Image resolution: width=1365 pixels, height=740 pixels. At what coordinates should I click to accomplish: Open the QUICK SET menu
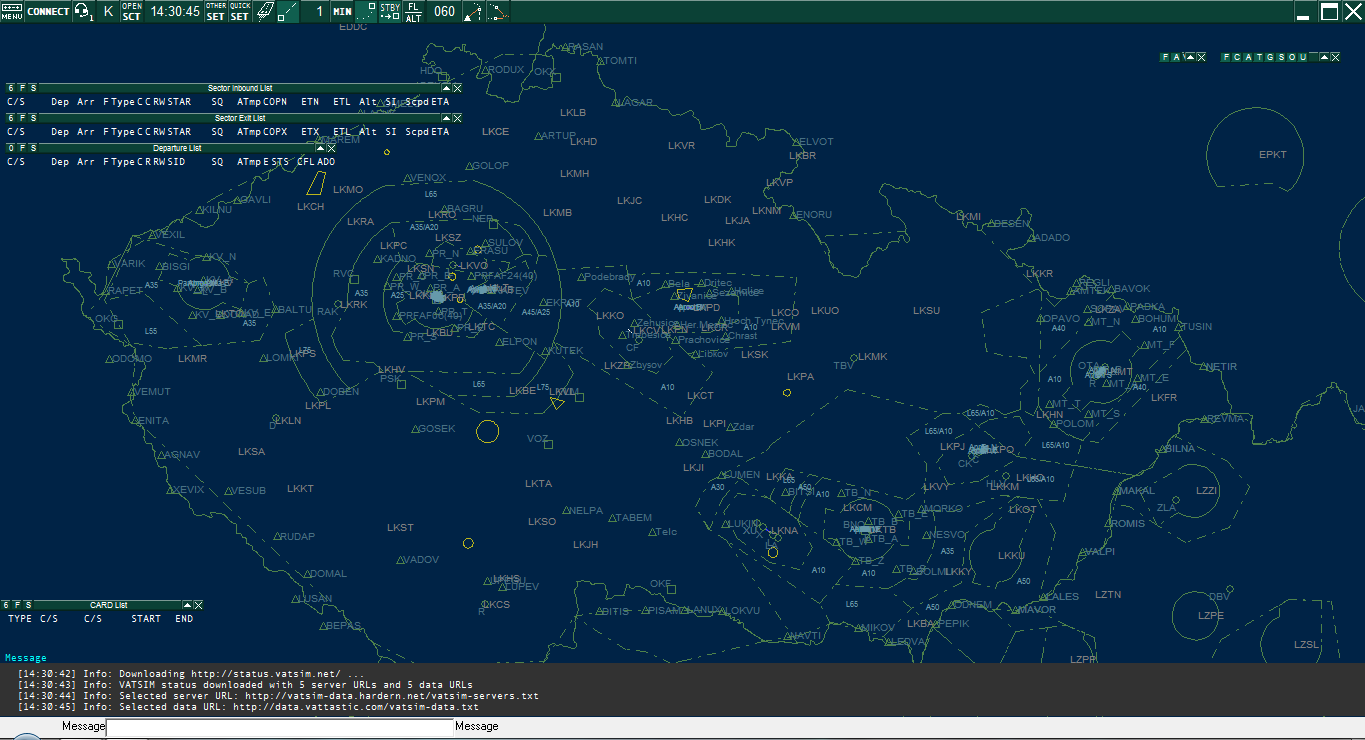tap(240, 11)
